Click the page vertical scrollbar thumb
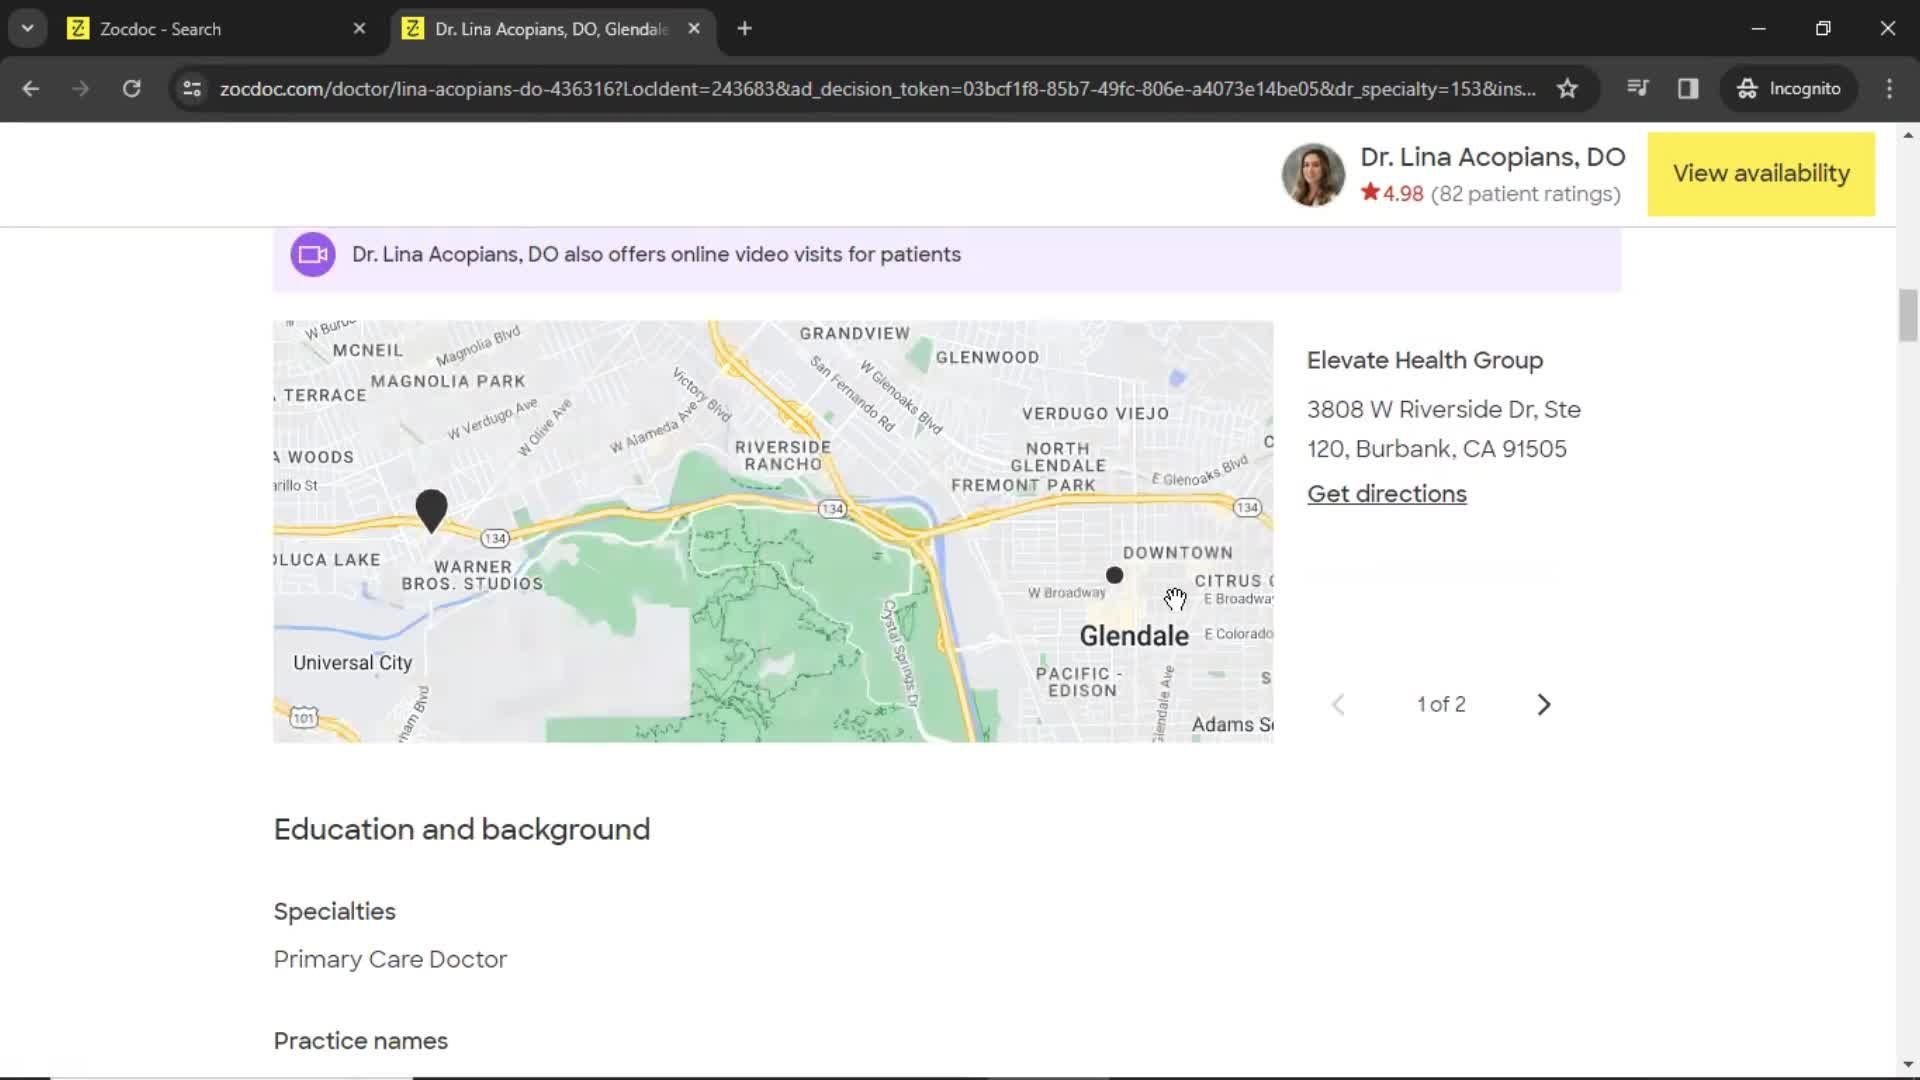This screenshot has height=1080, width=1920. pyautogui.click(x=1908, y=315)
